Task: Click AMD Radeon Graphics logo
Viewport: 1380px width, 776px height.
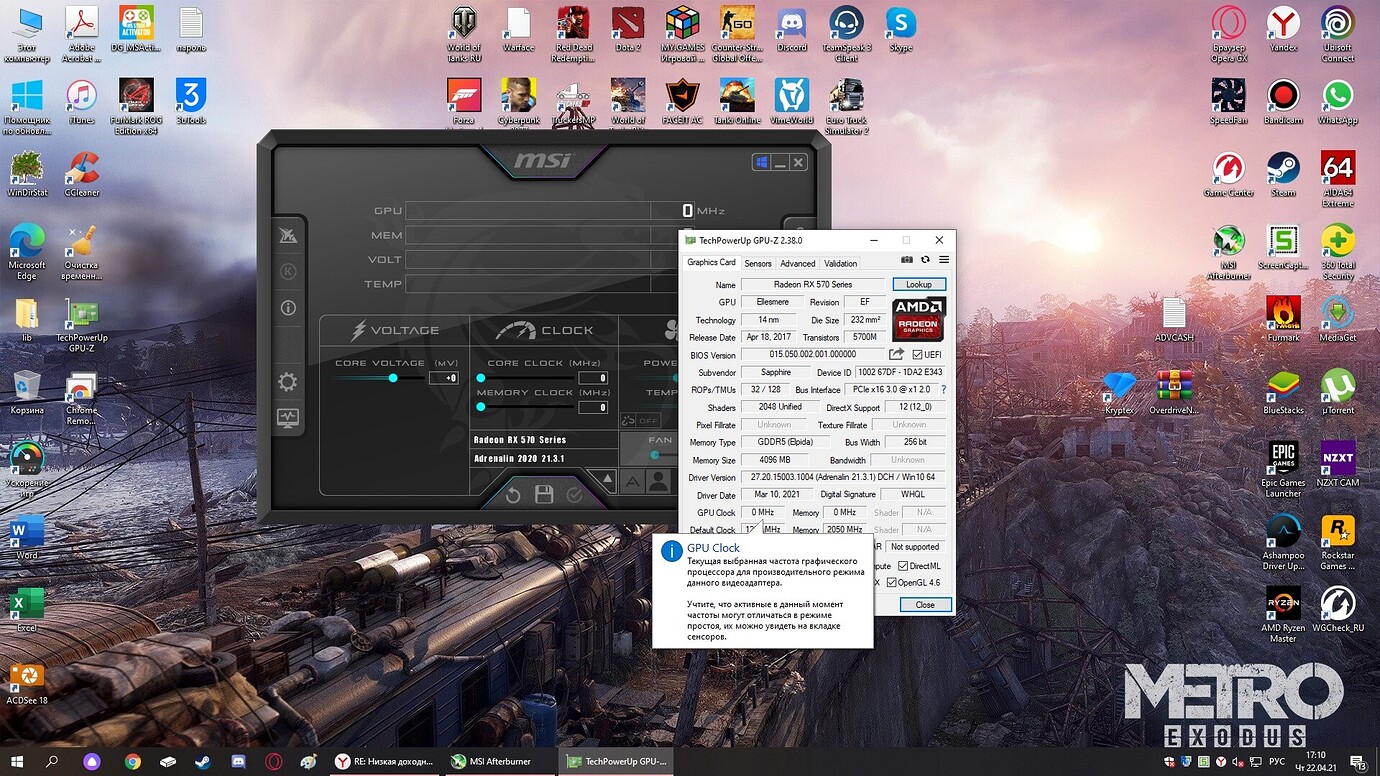Action: (x=919, y=319)
